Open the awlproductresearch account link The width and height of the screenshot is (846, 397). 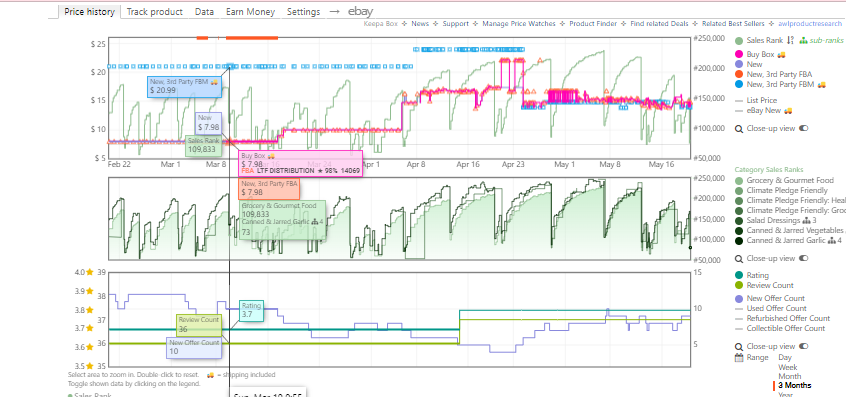[x=809, y=24]
